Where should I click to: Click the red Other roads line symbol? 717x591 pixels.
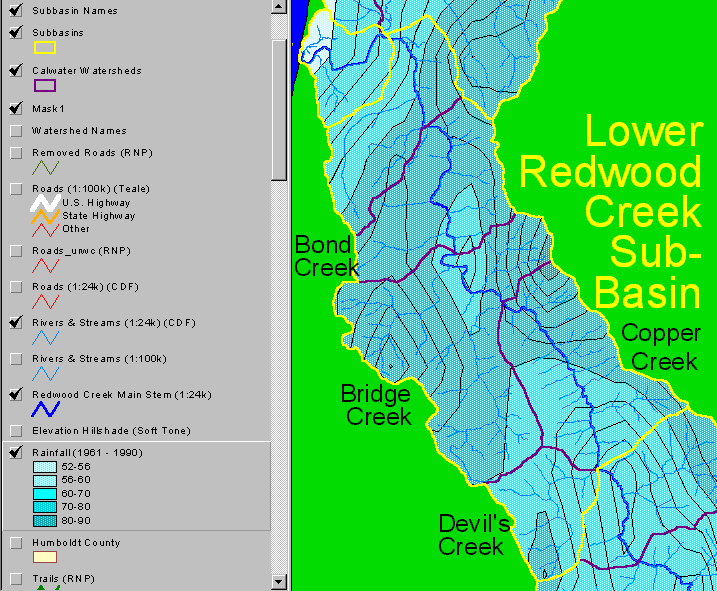point(45,230)
